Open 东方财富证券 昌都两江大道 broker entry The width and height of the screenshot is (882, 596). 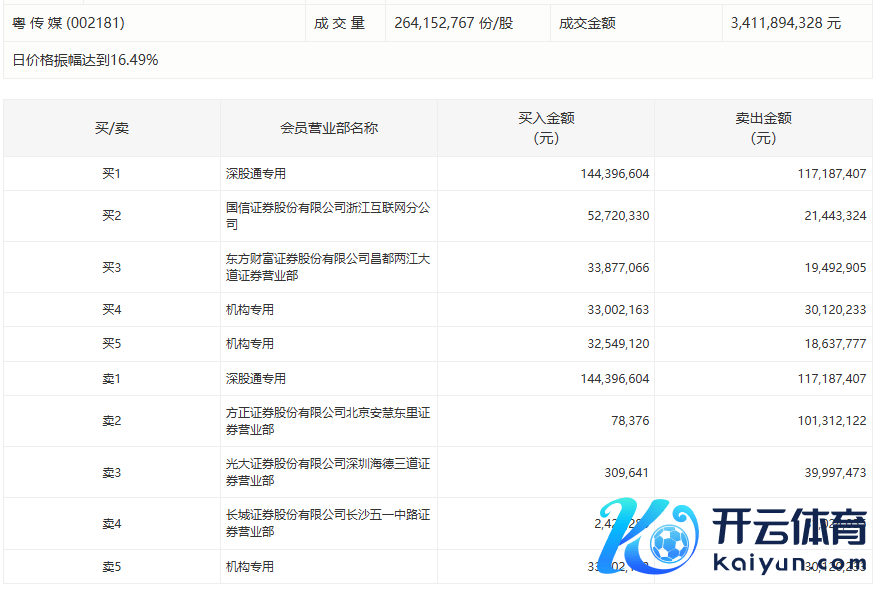tap(328, 267)
